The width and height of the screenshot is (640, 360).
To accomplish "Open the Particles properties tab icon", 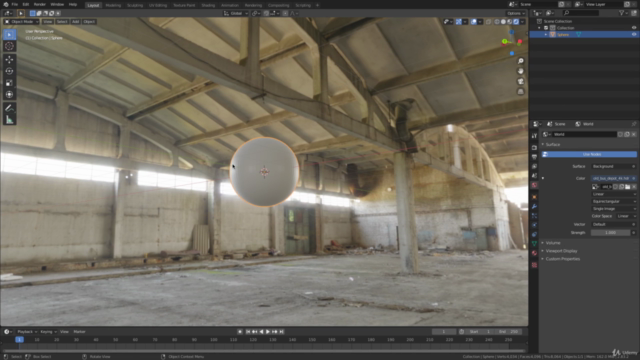I will [534, 216].
